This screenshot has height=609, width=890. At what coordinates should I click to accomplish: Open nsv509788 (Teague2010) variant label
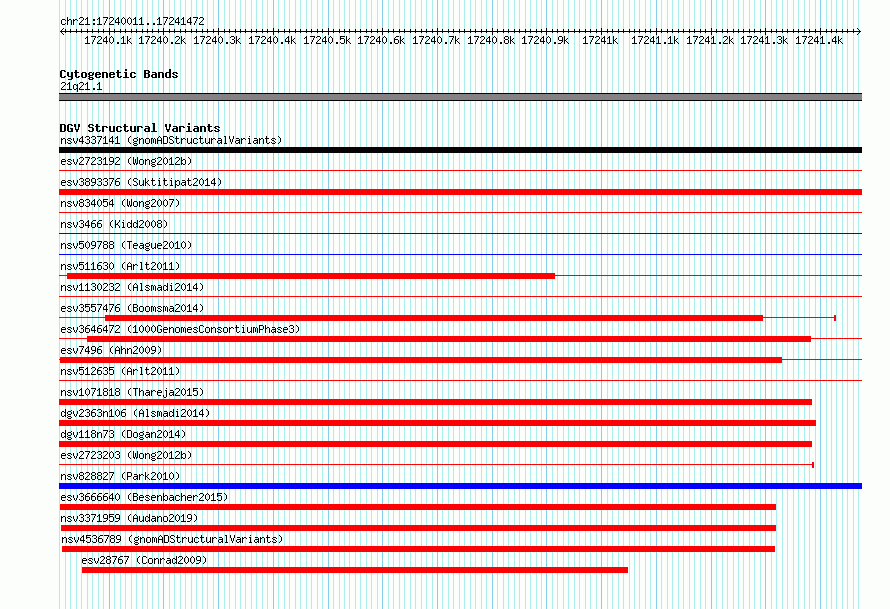tap(126, 245)
